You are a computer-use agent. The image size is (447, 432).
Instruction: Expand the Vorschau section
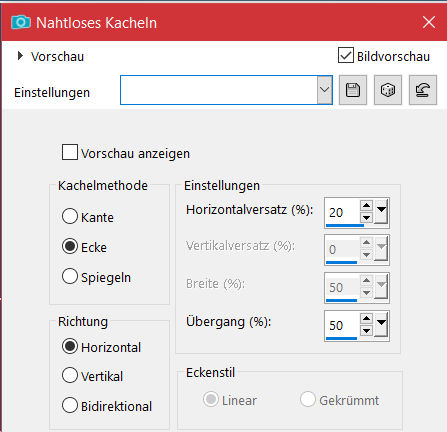[20, 56]
